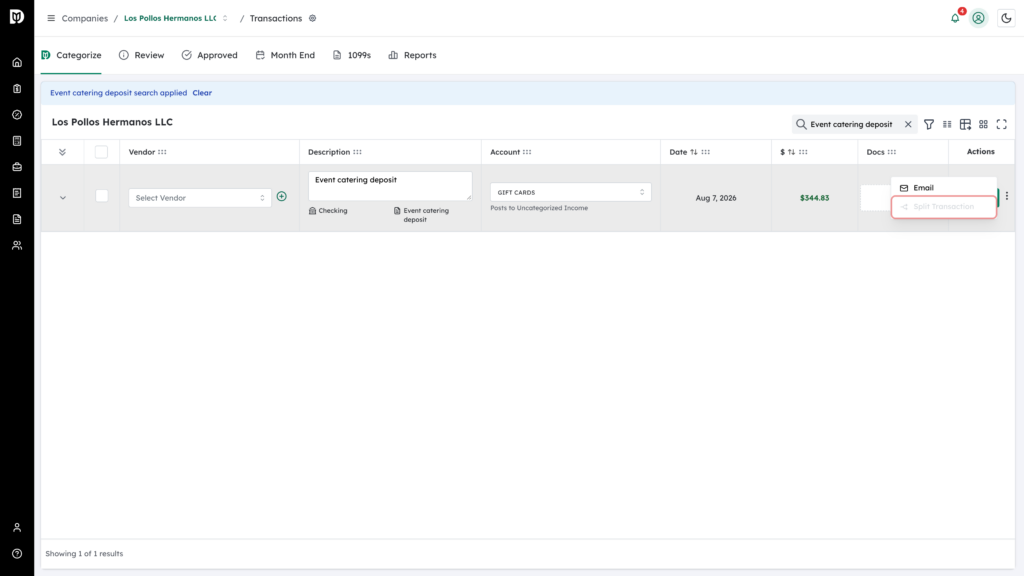Switch to the Categorize tab
Image resolution: width=1024 pixels, height=576 pixels.
point(72,56)
